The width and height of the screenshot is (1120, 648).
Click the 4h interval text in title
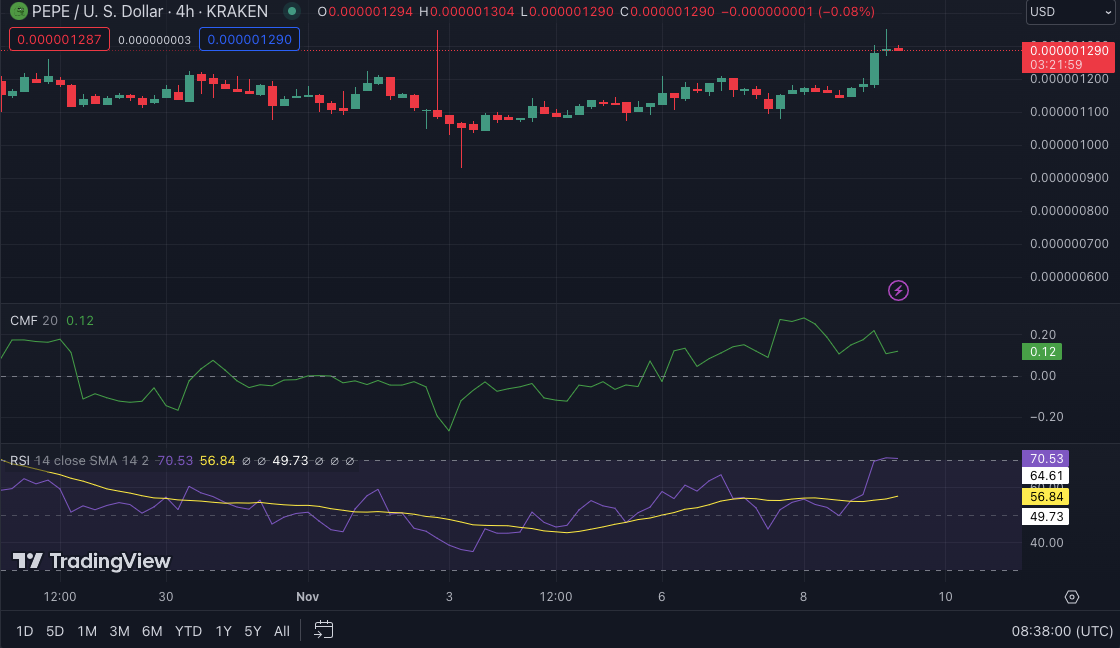coord(185,11)
